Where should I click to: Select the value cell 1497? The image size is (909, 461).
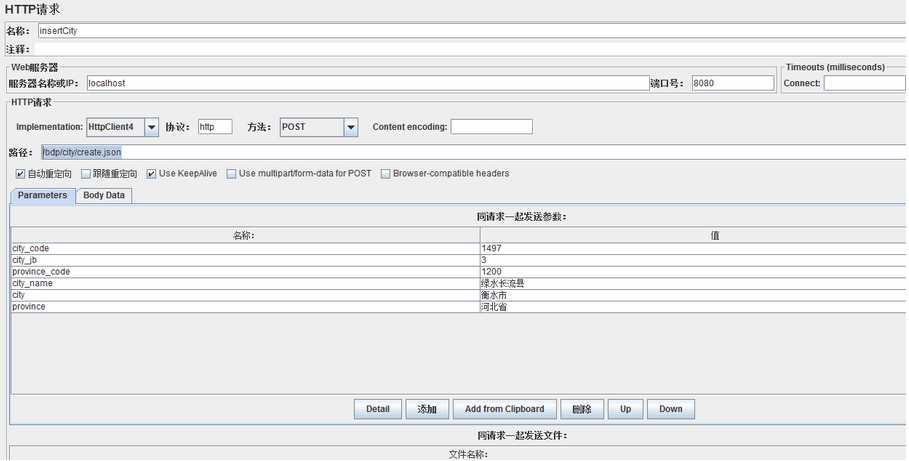(694, 249)
